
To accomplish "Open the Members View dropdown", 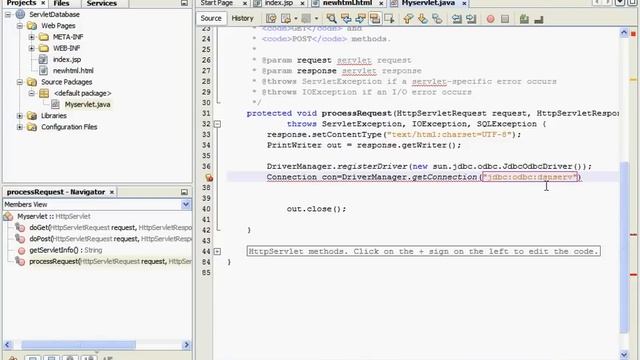I will click(x=186, y=204).
